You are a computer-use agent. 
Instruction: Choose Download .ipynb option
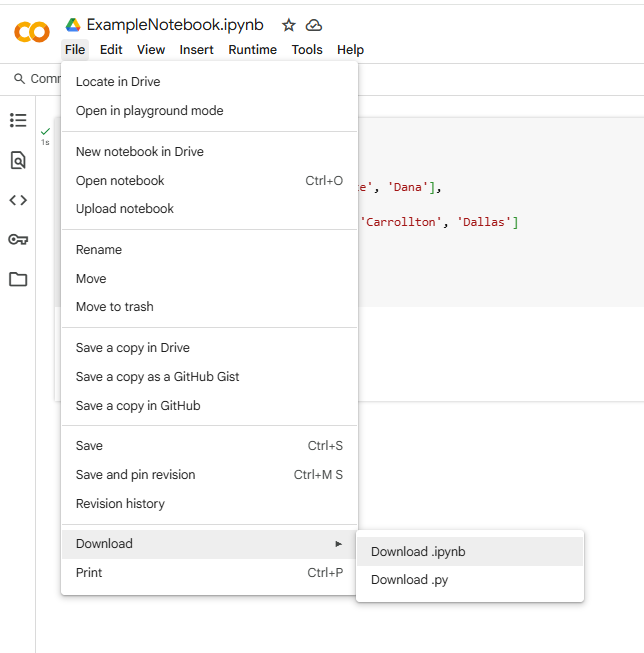pos(418,551)
